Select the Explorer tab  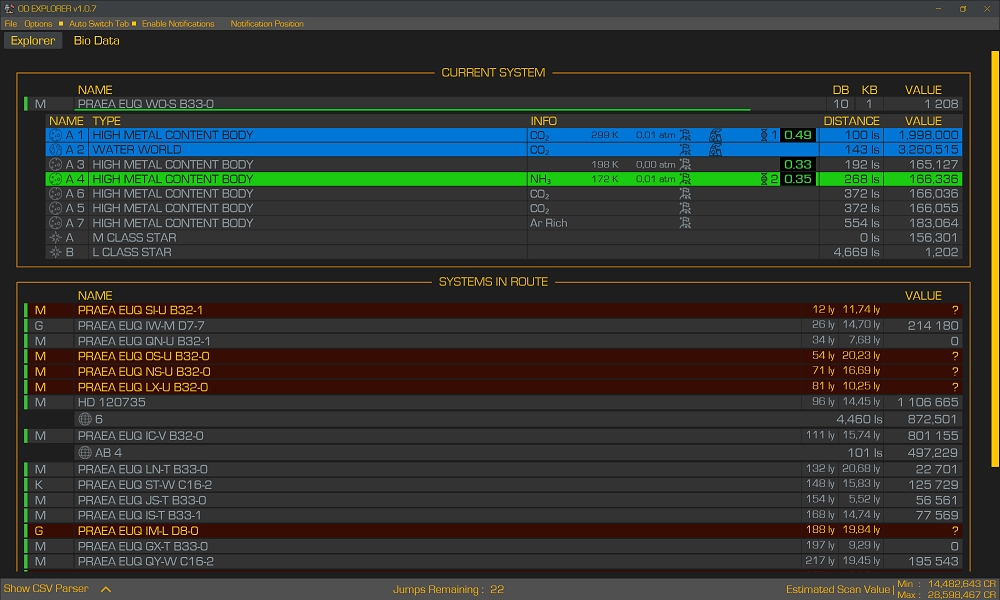(33, 41)
